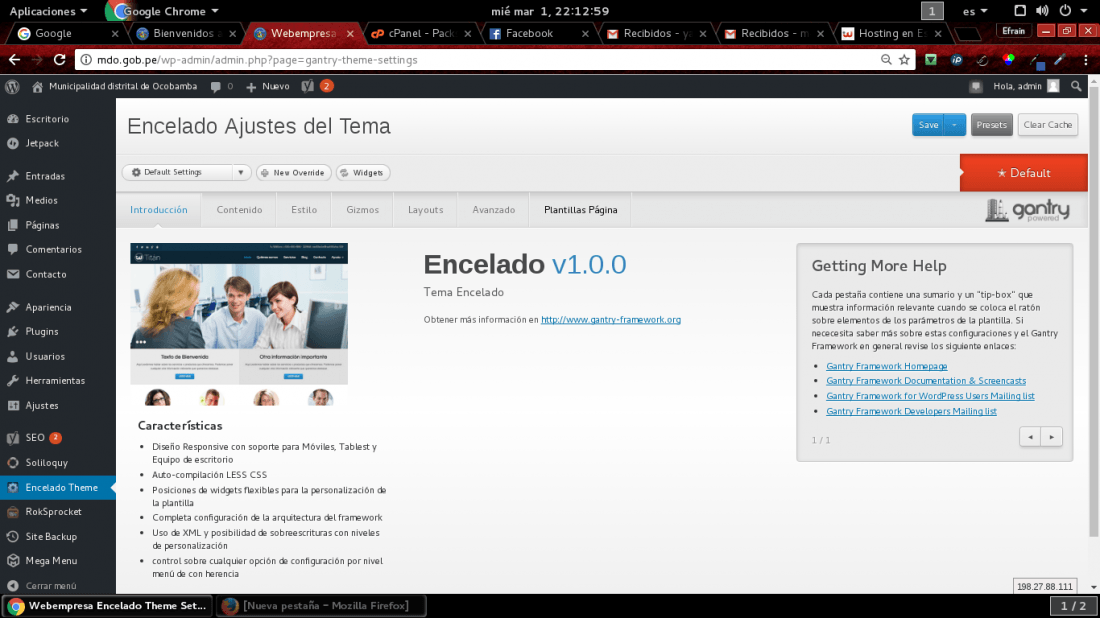Image resolution: width=1100 pixels, height=618 pixels.
Task: Go back in Chrome browser
Action: click(15, 60)
